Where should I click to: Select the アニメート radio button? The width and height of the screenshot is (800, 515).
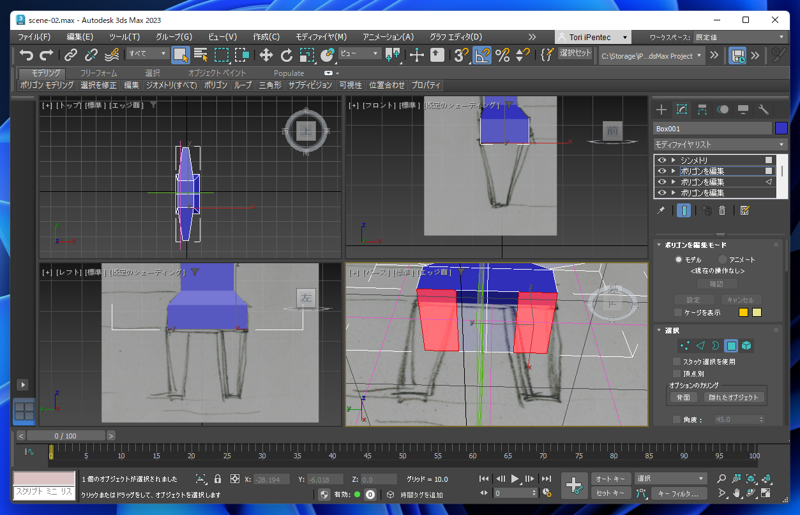(722, 259)
